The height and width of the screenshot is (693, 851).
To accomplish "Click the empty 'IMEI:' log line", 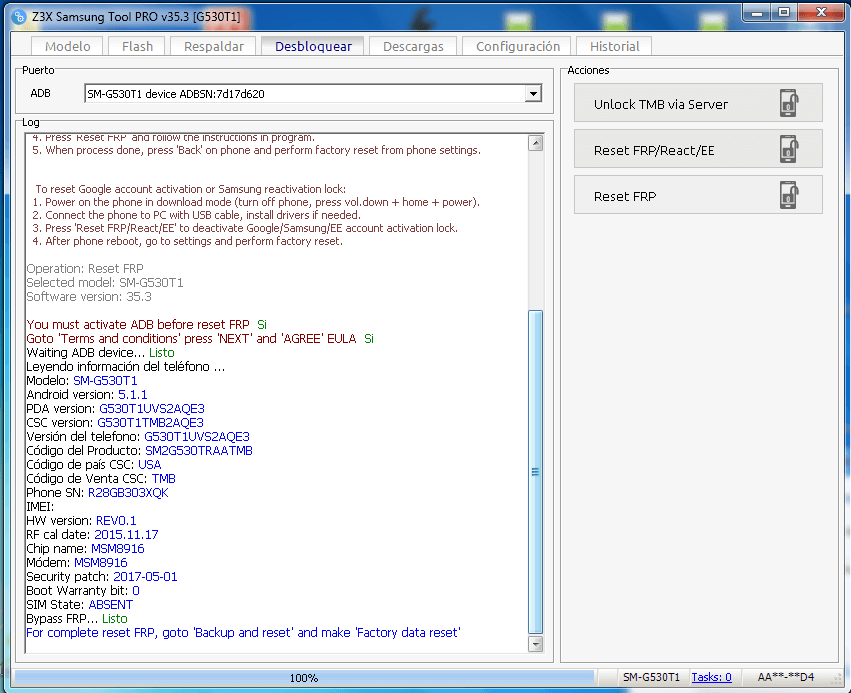I will tap(40, 507).
